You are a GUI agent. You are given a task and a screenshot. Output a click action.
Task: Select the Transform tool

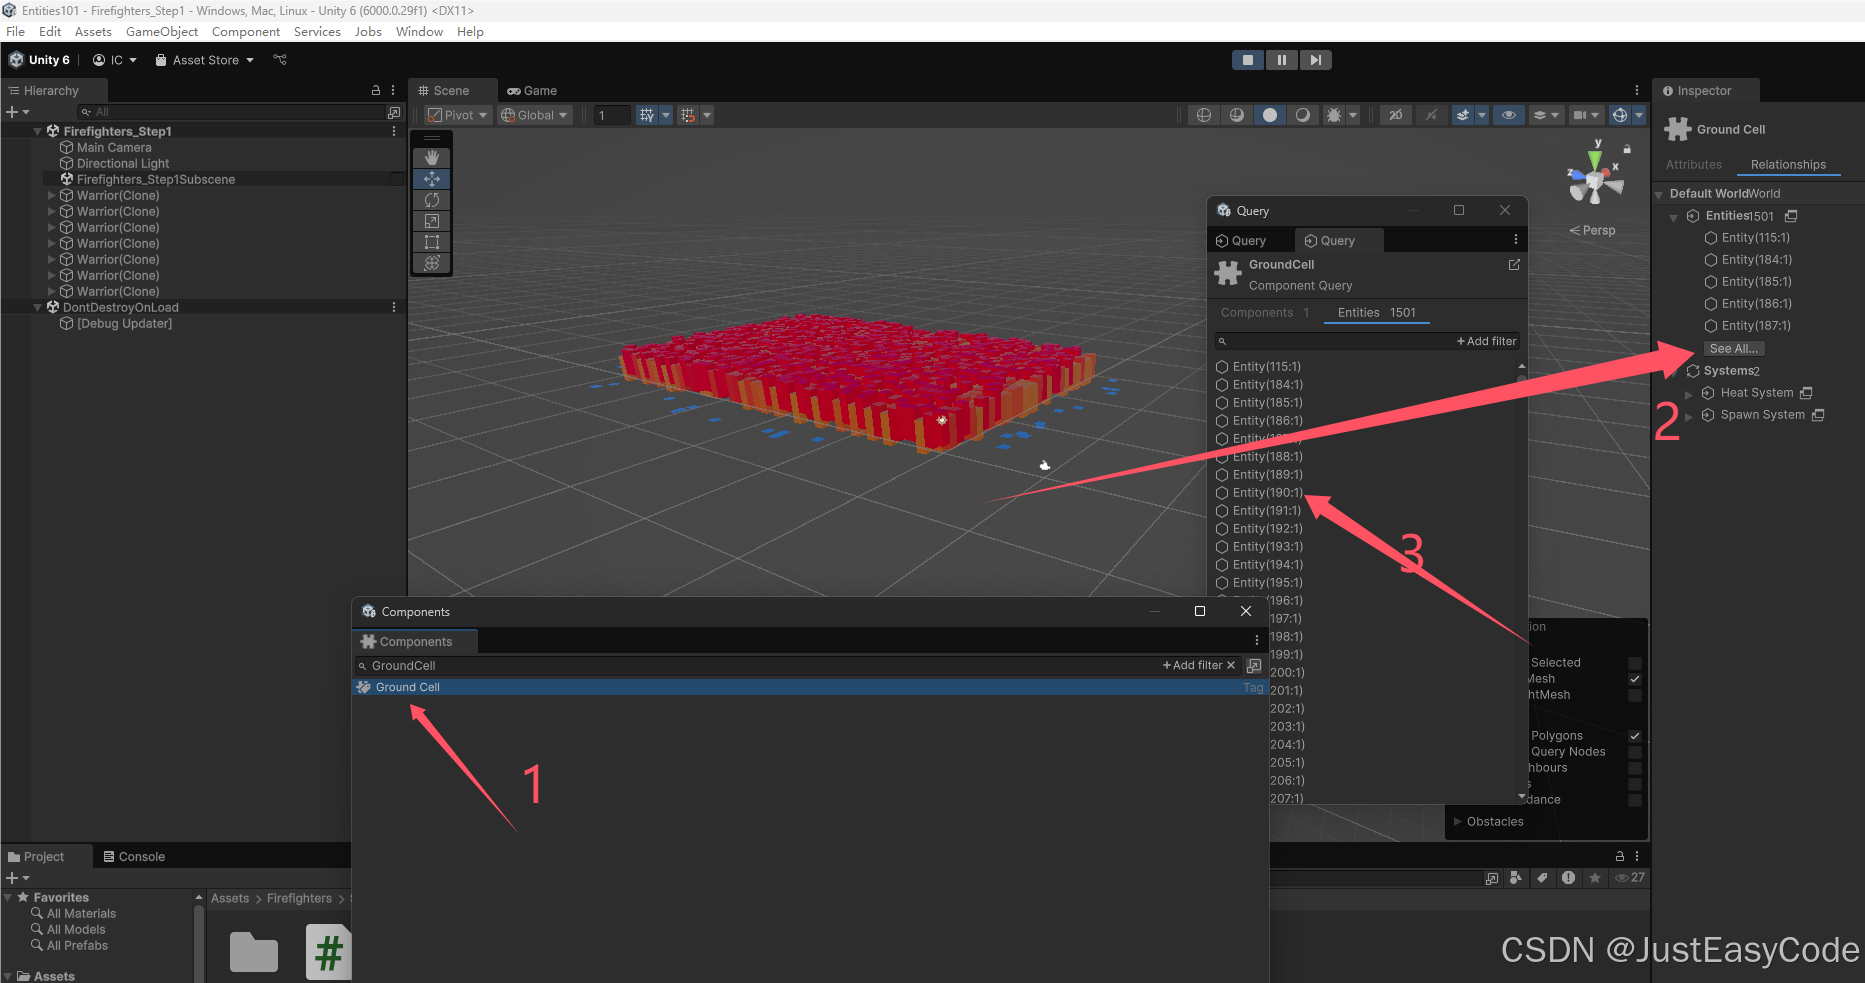[x=432, y=263]
